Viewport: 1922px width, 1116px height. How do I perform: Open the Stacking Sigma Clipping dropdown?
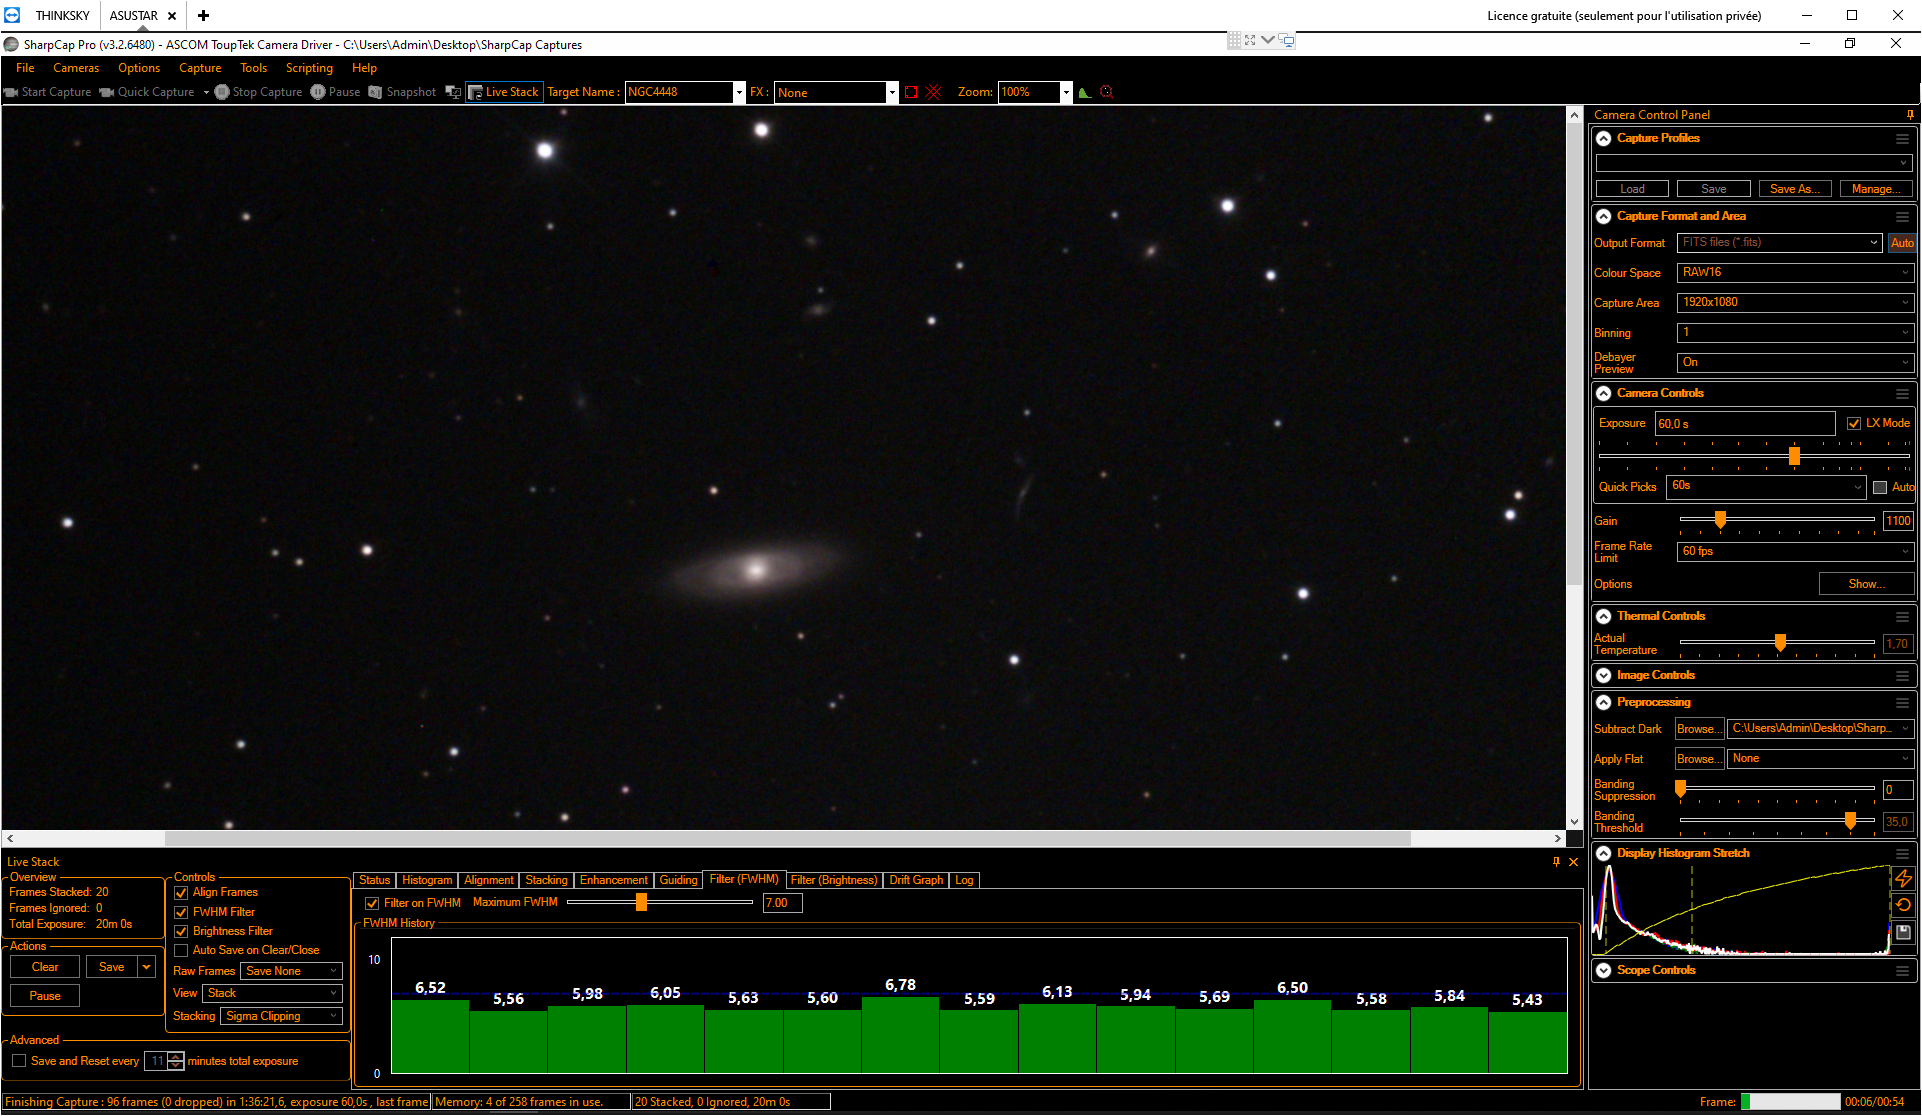click(281, 1017)
